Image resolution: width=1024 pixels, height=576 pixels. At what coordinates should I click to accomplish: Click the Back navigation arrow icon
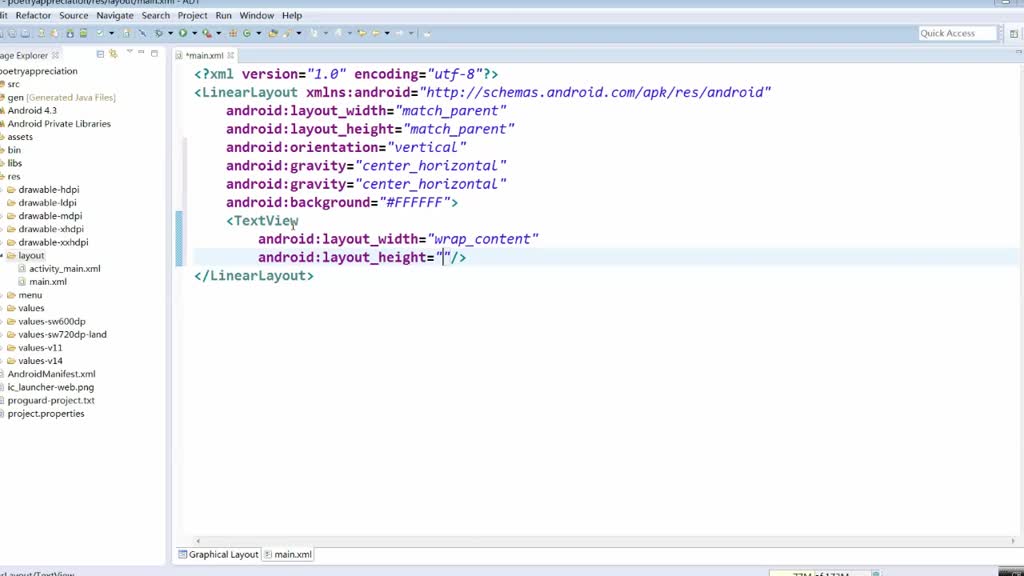point(376,33)
